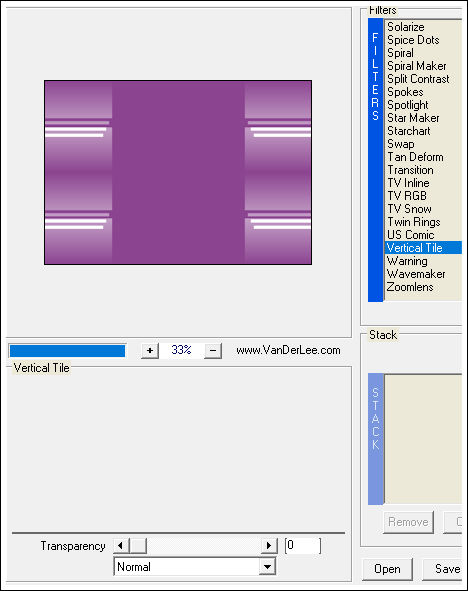Click the Open button
This screenshot has height=591, width=468.
pos(387,569)
